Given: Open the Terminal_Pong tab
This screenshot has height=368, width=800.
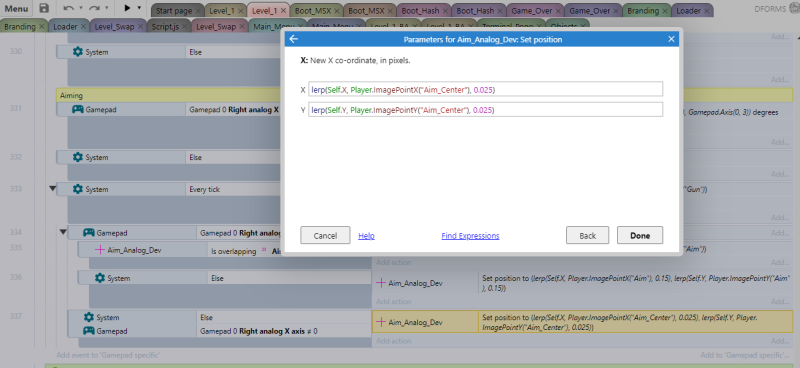Looking at the screenshot, I should [x=508, y=27].
